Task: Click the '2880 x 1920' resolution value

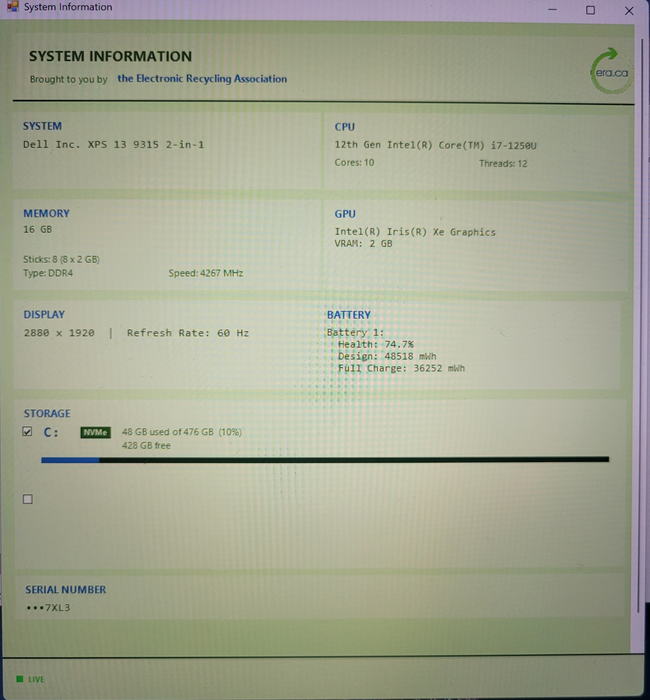Action: (x=59, y=333)
